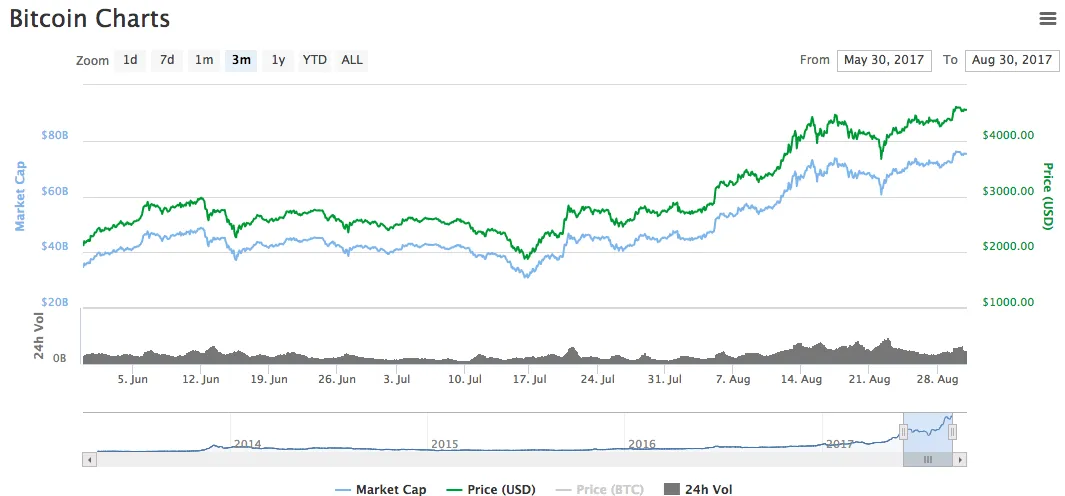Screen dimensions: 1065x496
Task: Set zoom to 1d
Action: click(x=130, y=60)
